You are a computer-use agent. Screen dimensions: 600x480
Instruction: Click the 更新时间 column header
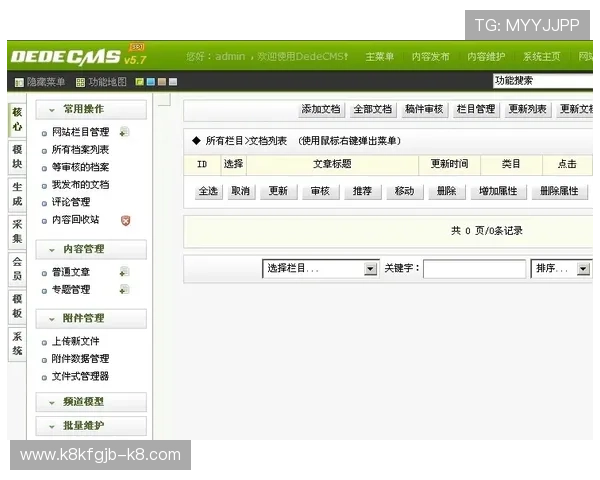450,165
